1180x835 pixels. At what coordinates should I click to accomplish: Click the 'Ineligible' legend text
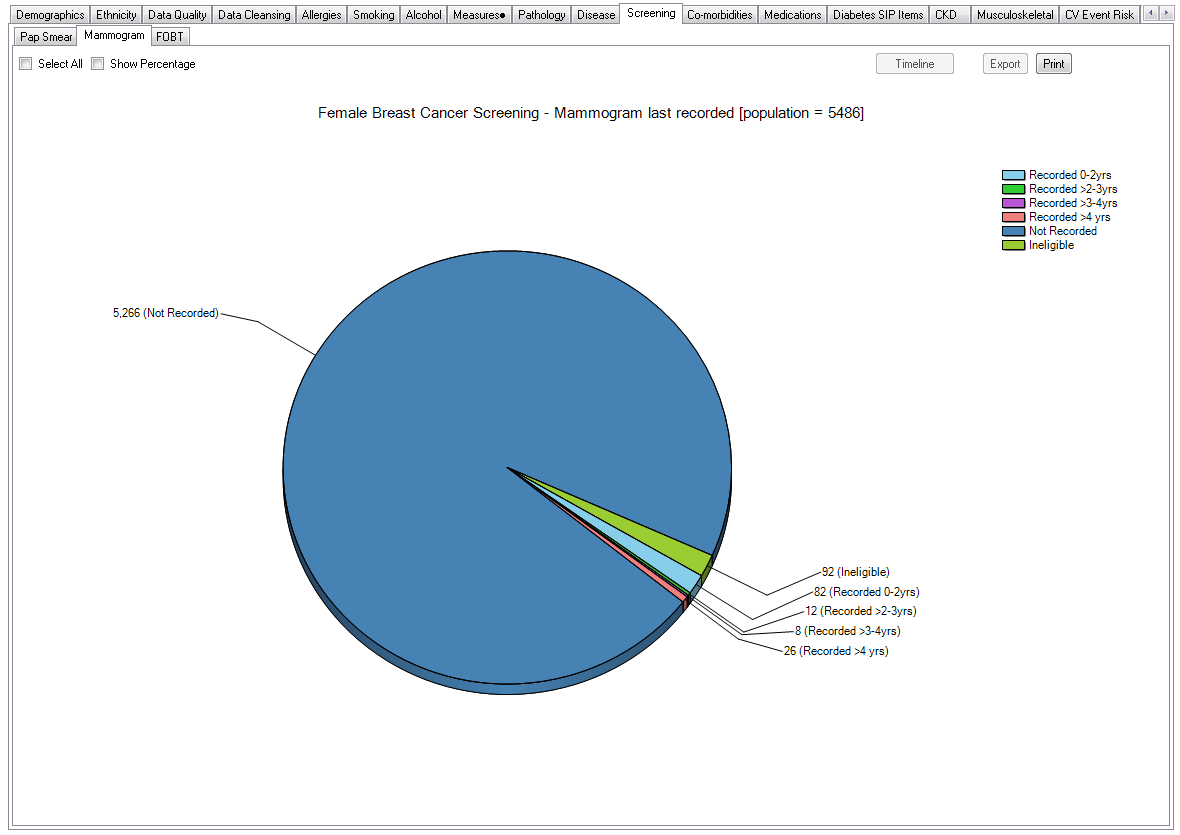coord(1051,245)
